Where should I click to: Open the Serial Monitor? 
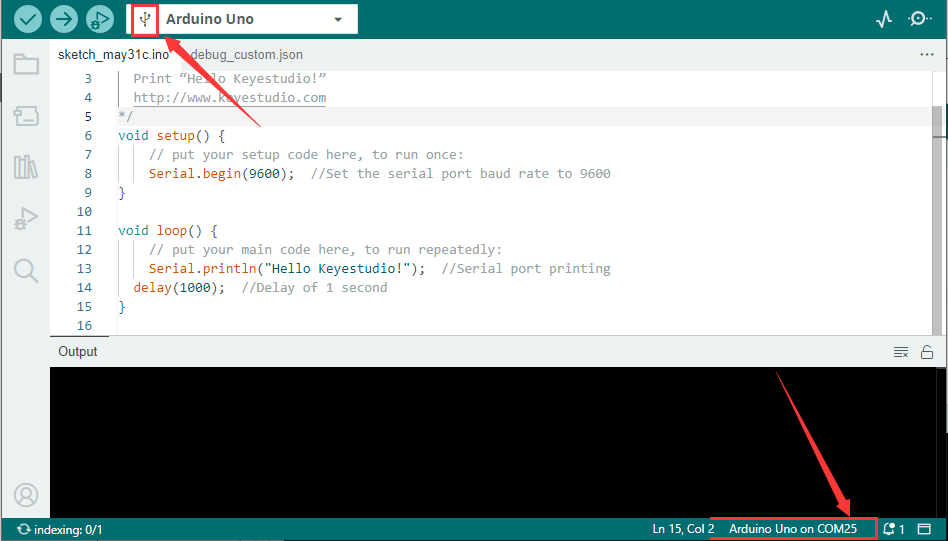pos(919,19)
